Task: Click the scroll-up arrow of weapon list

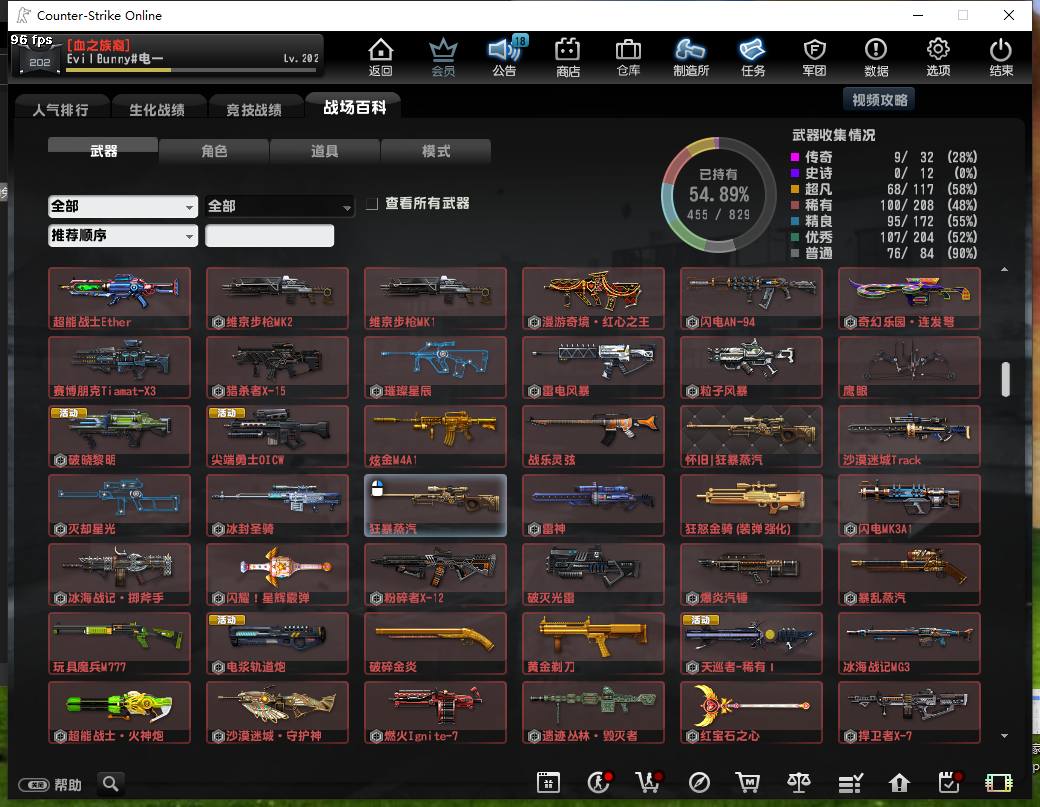Action: pos(1004,269)
